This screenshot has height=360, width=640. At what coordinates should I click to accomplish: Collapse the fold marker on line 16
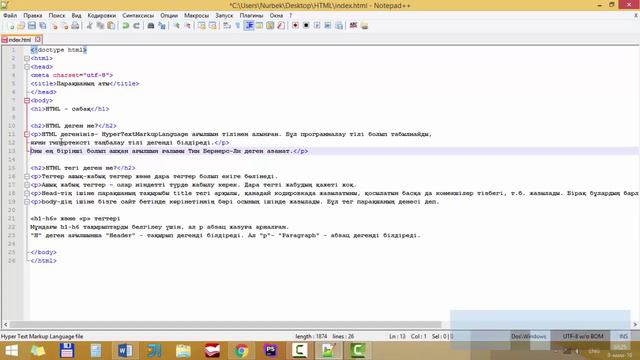(27, 177)
